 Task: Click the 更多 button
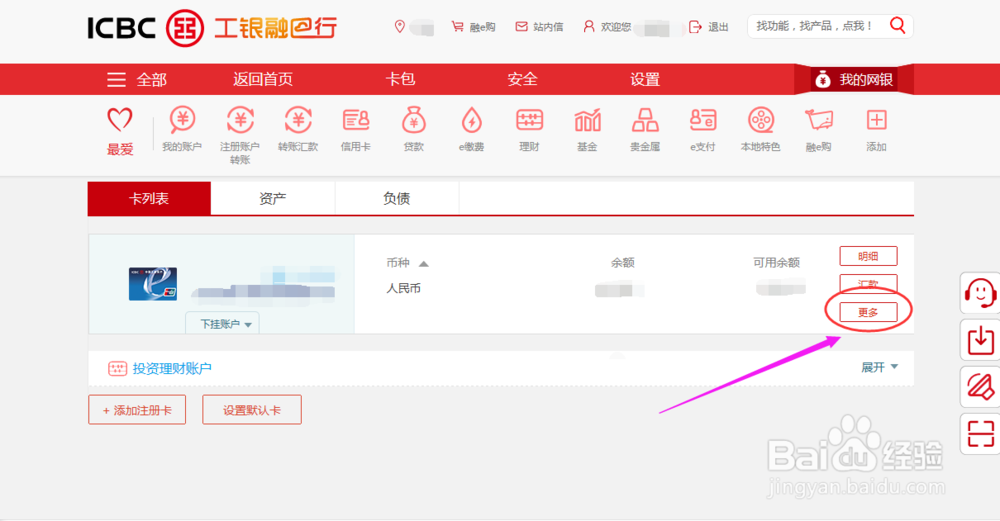click(x=868, y=312)
